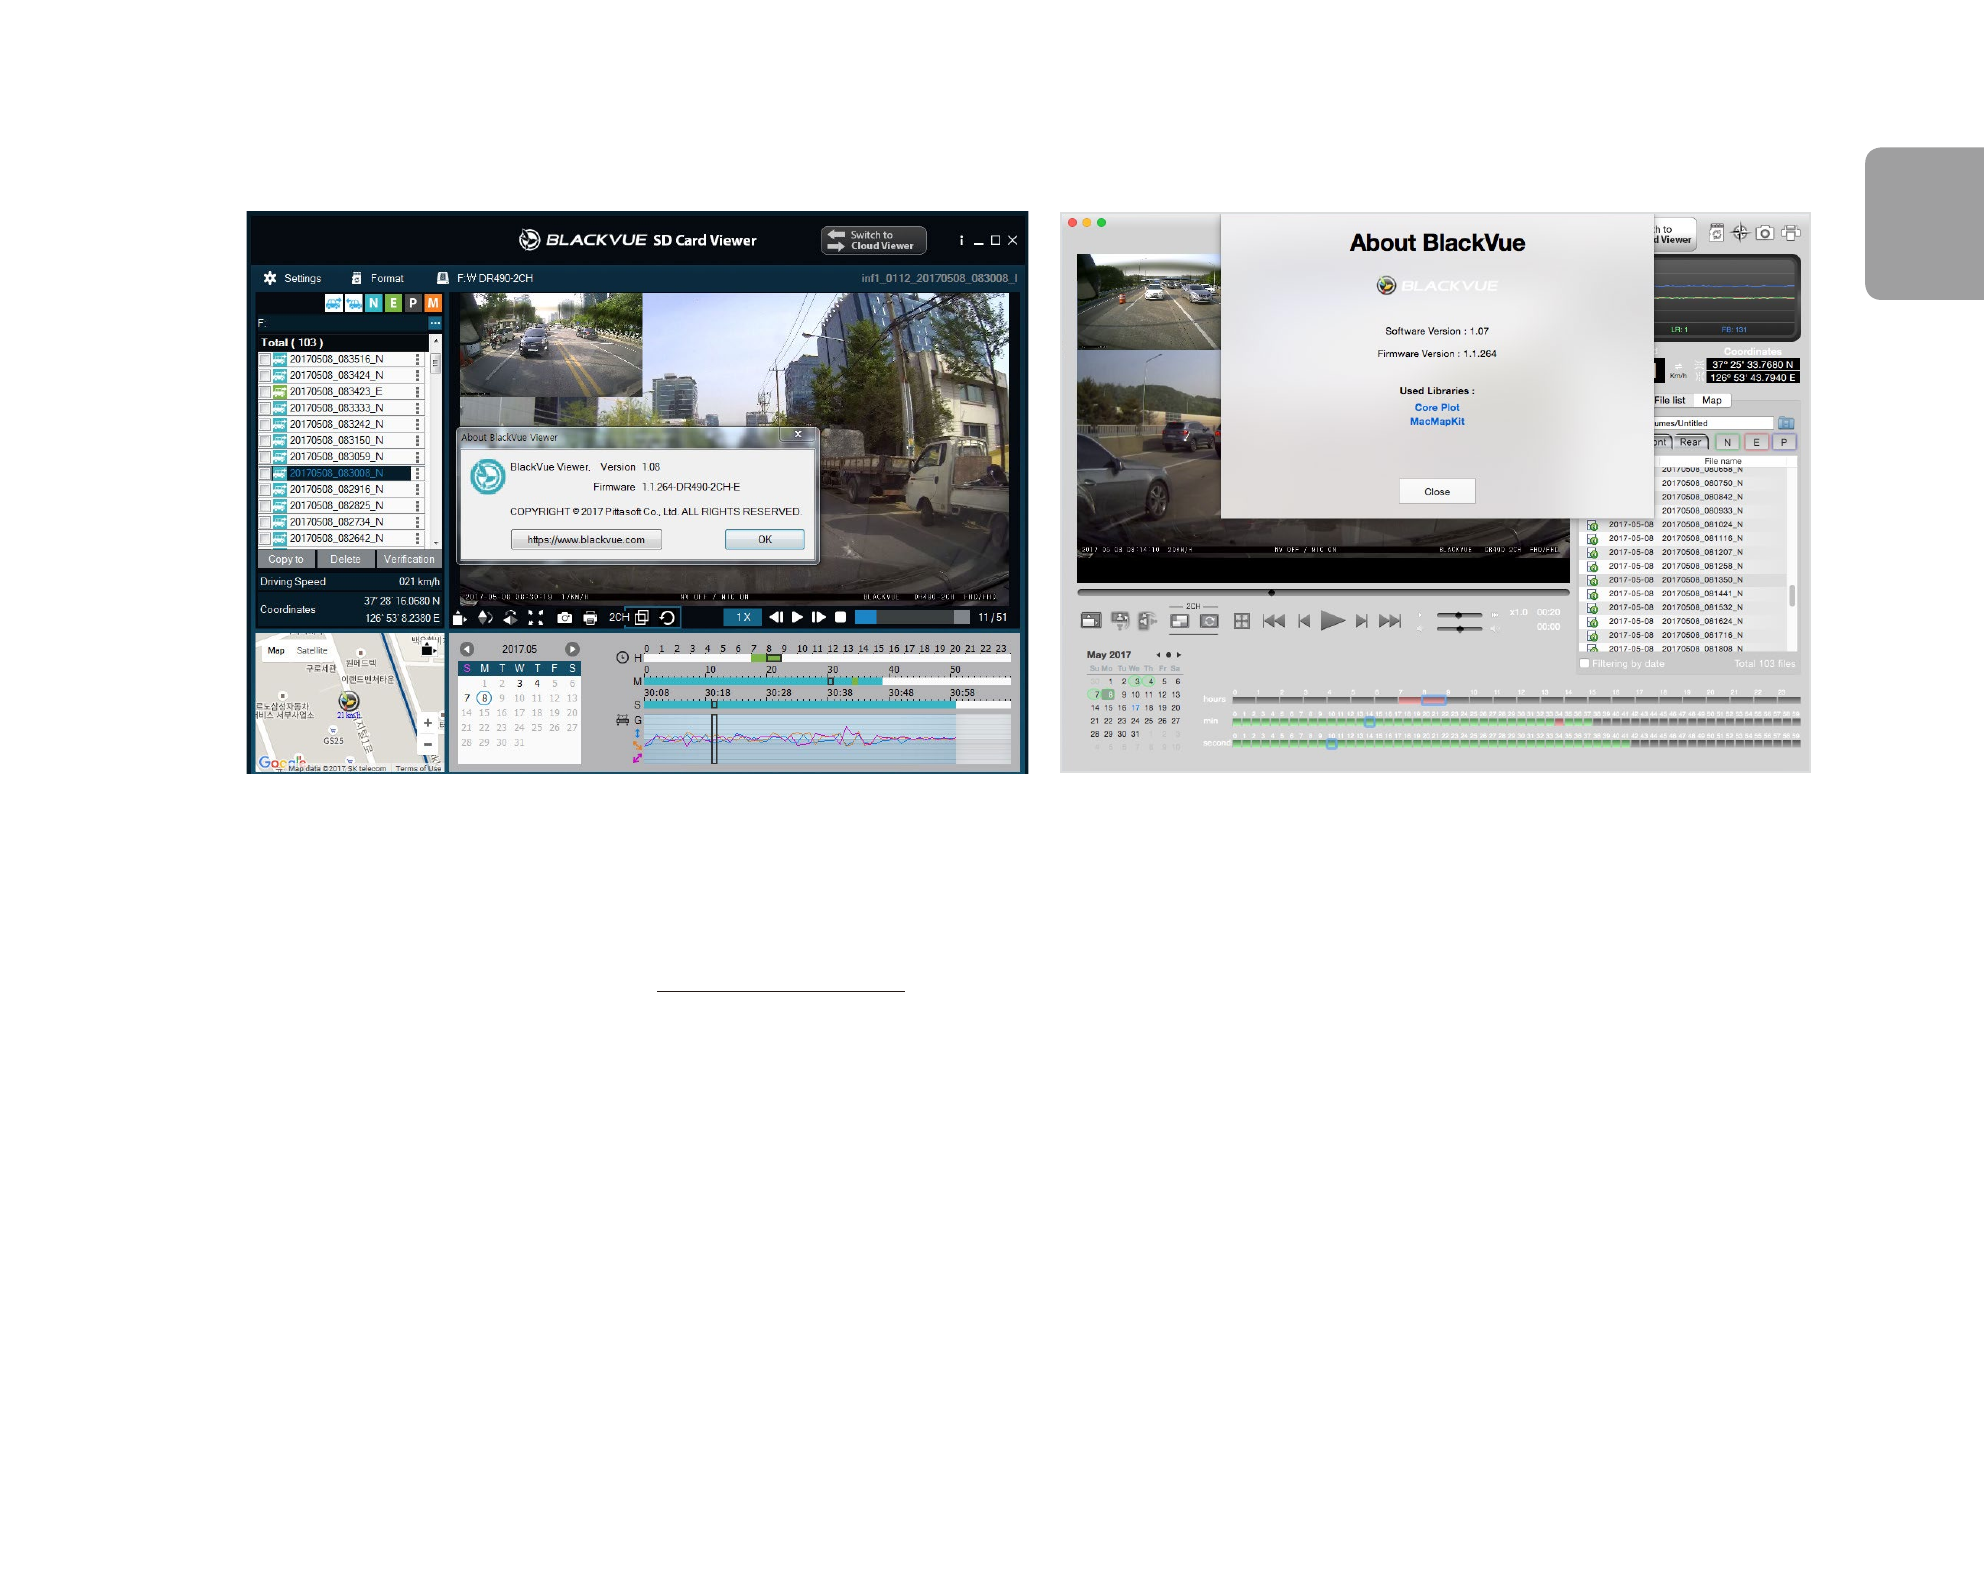Viewport: 1984px width, 1587px height.
Task: Click the stop button in Windows viewer
Action: coord(841,617)
